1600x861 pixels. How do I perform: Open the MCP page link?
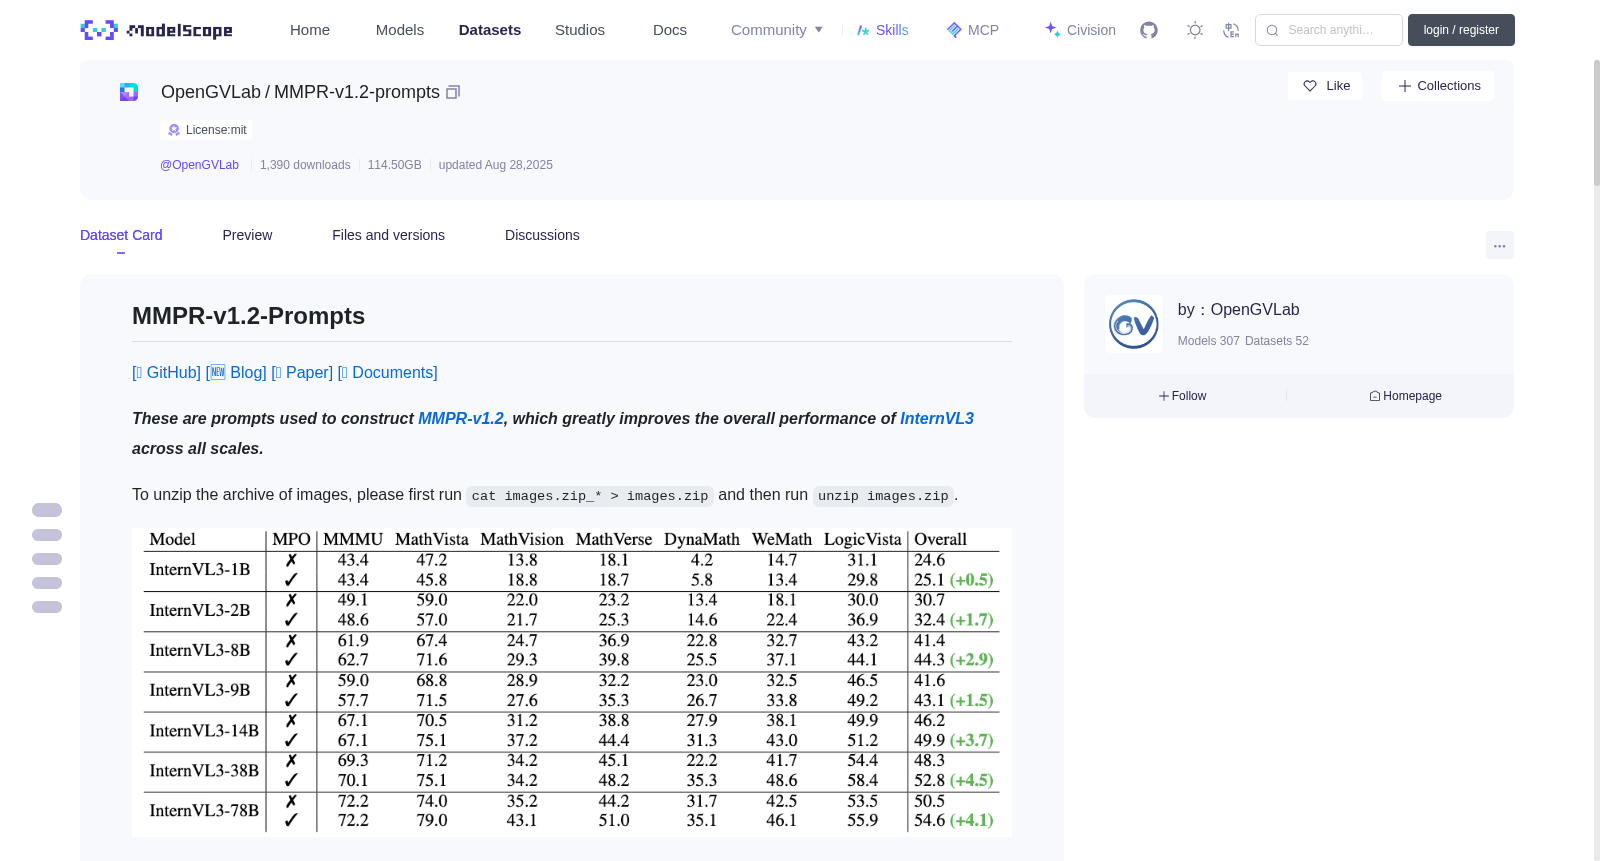[x=983, y=30]
